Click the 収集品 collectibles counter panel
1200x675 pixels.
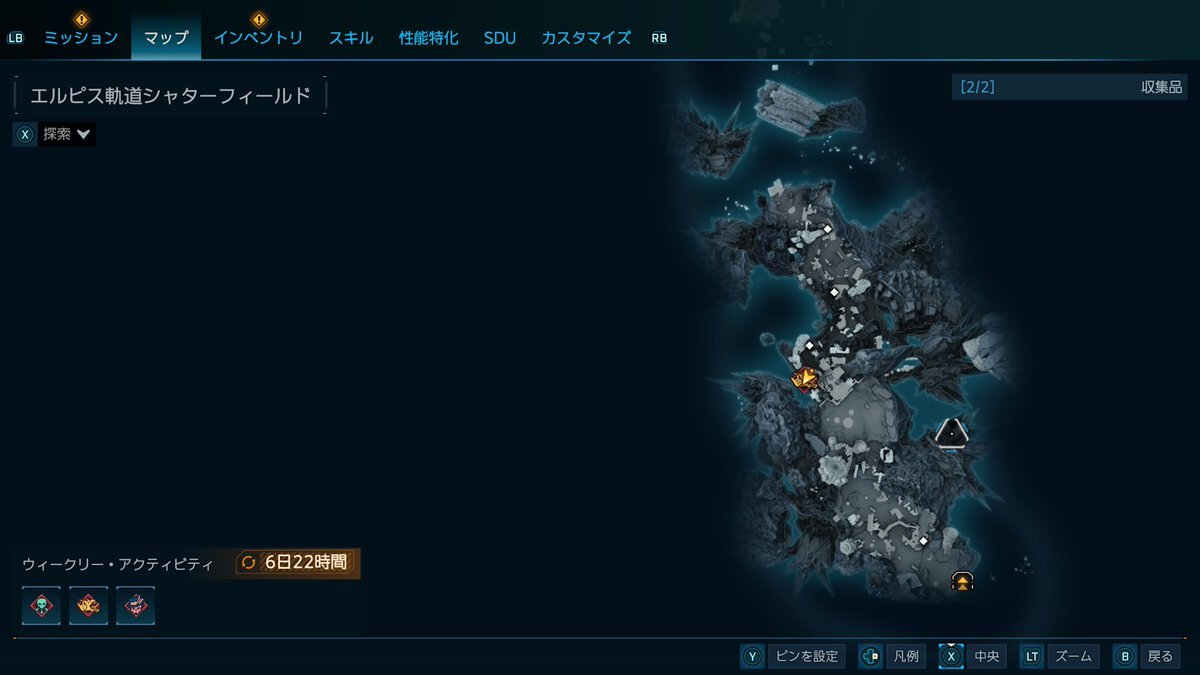[x=1069, y=87]
